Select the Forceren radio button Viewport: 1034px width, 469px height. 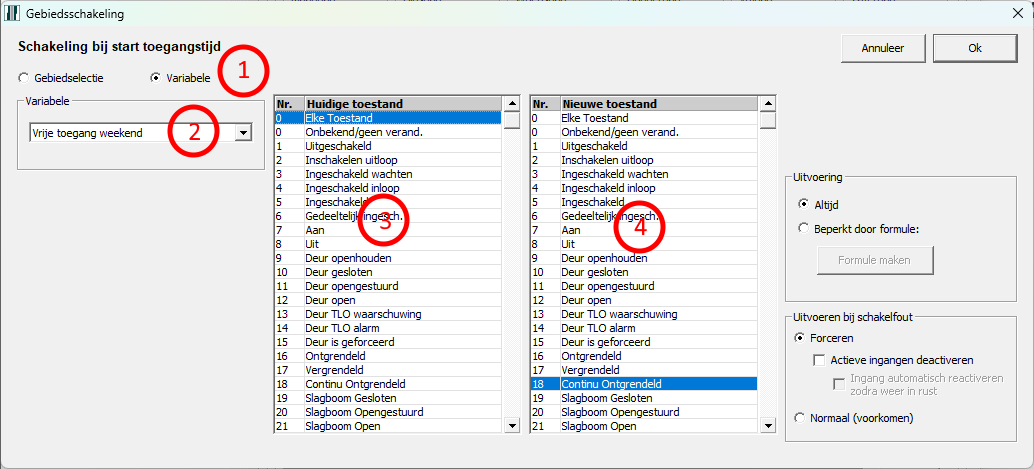(799, 338)
